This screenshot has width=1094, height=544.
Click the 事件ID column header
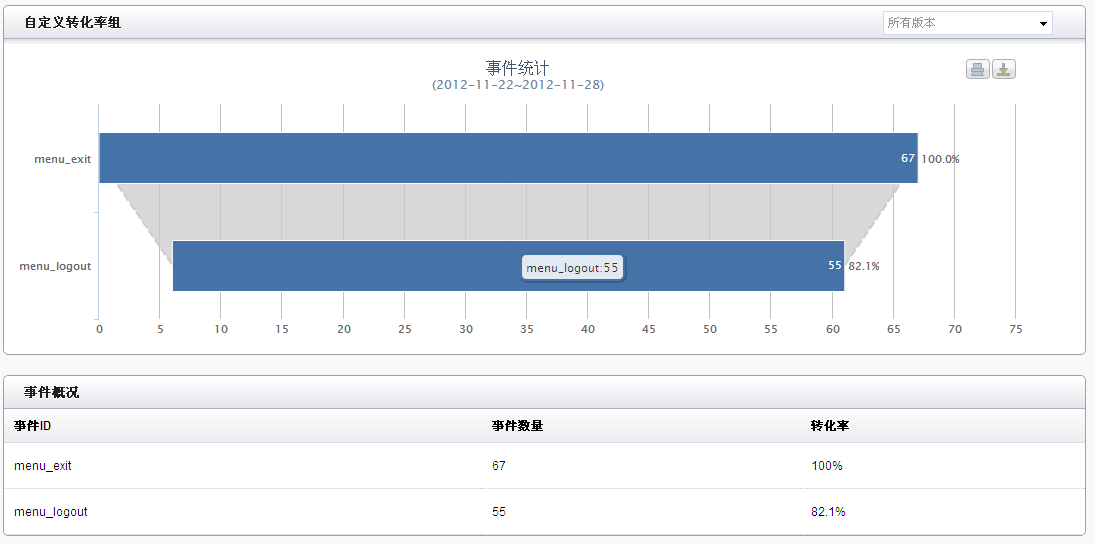coord(32,426)
